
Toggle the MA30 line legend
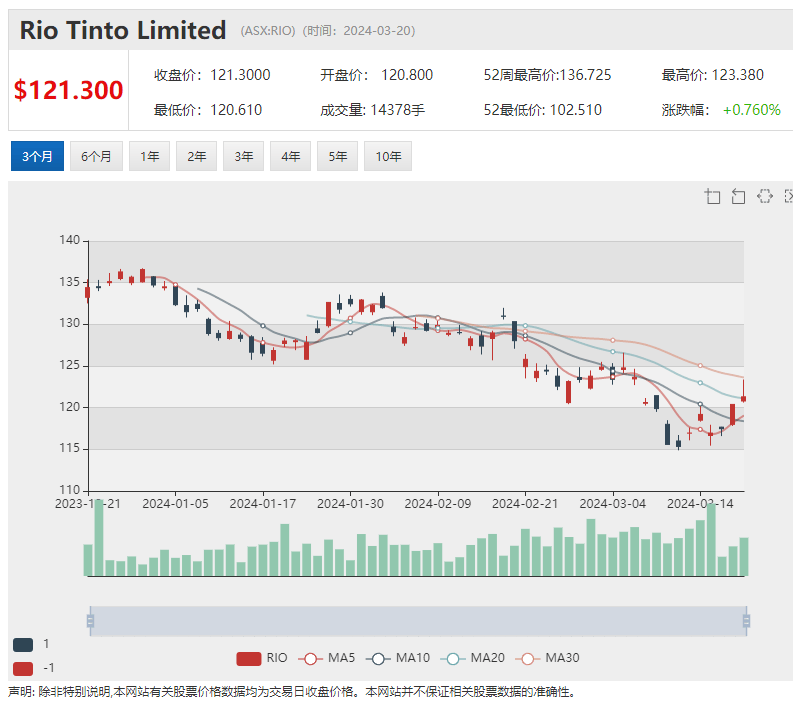point(547,659)
